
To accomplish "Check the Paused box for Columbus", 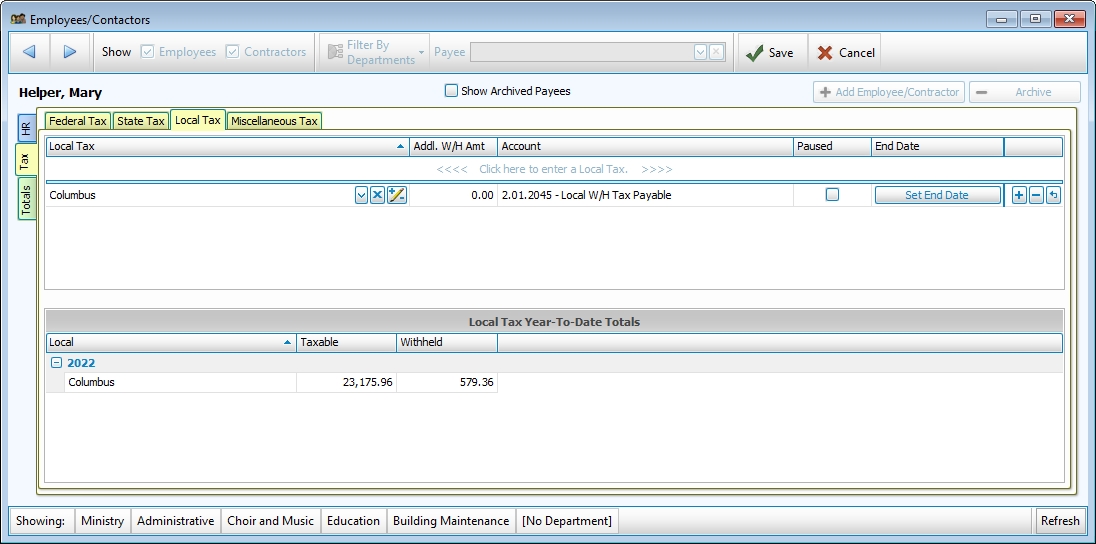I will click(832, 196).
